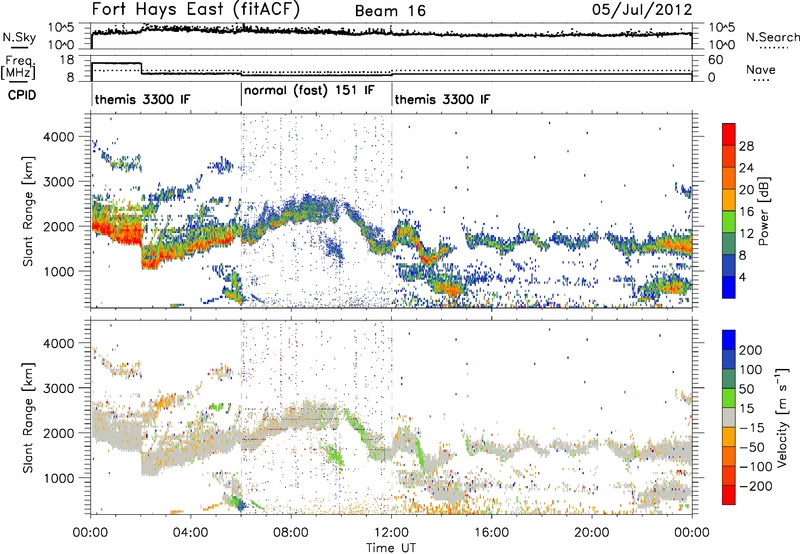Click the '3000' tick of the velocity panel
Screen dimensions: 800x554
coord(59,388)
